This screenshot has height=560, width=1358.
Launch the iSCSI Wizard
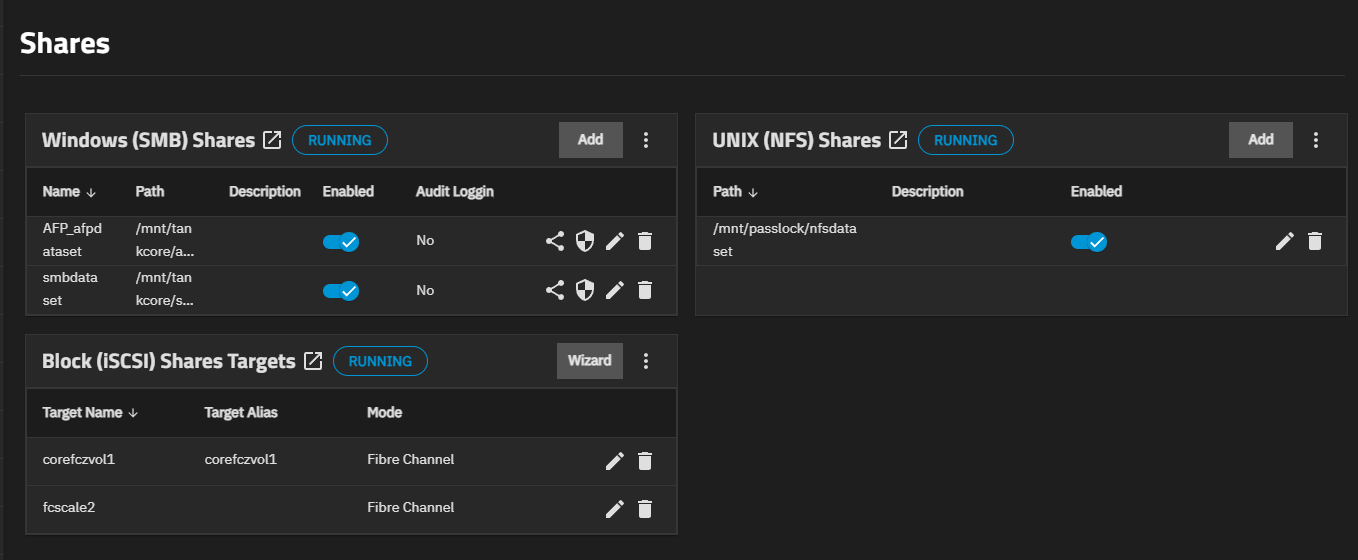click(589, 361)
